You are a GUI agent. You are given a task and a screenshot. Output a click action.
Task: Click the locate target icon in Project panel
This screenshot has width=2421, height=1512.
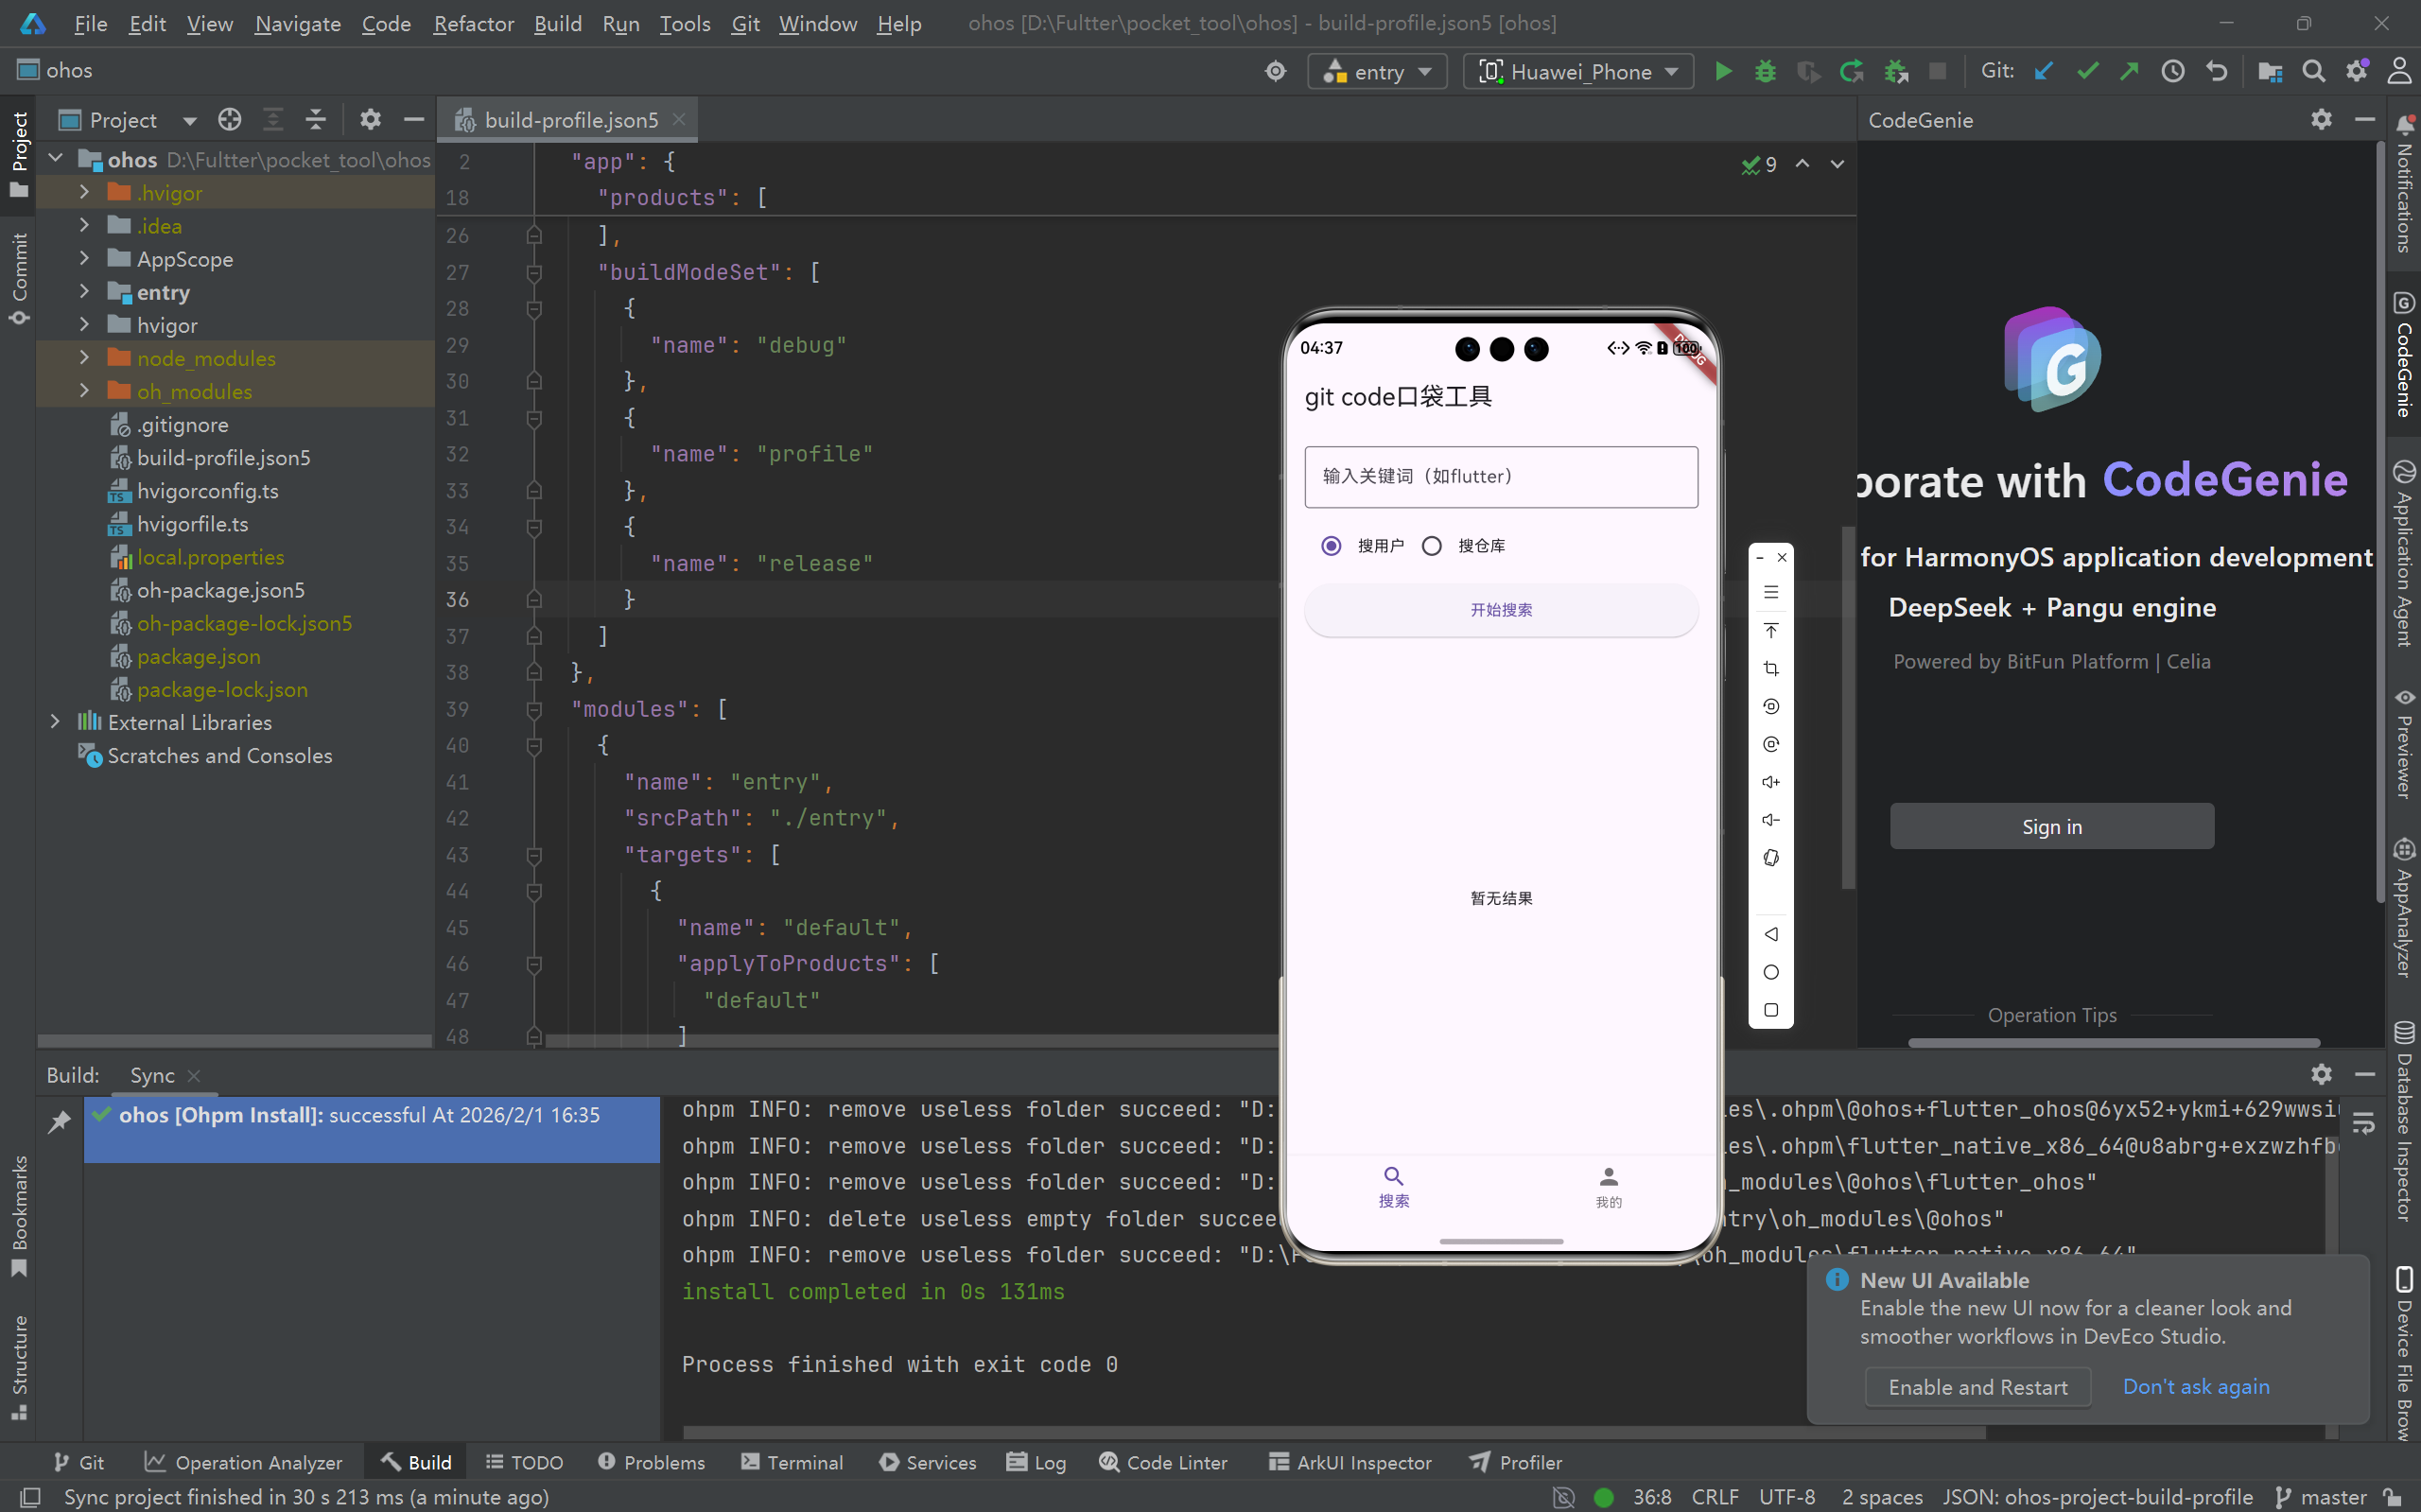(229, 120)
